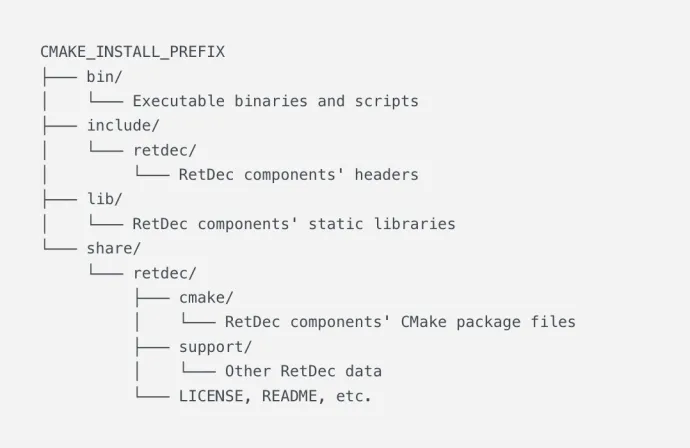Select the support/ directory entry
690x448 pixels.
(x=215, y=347)
